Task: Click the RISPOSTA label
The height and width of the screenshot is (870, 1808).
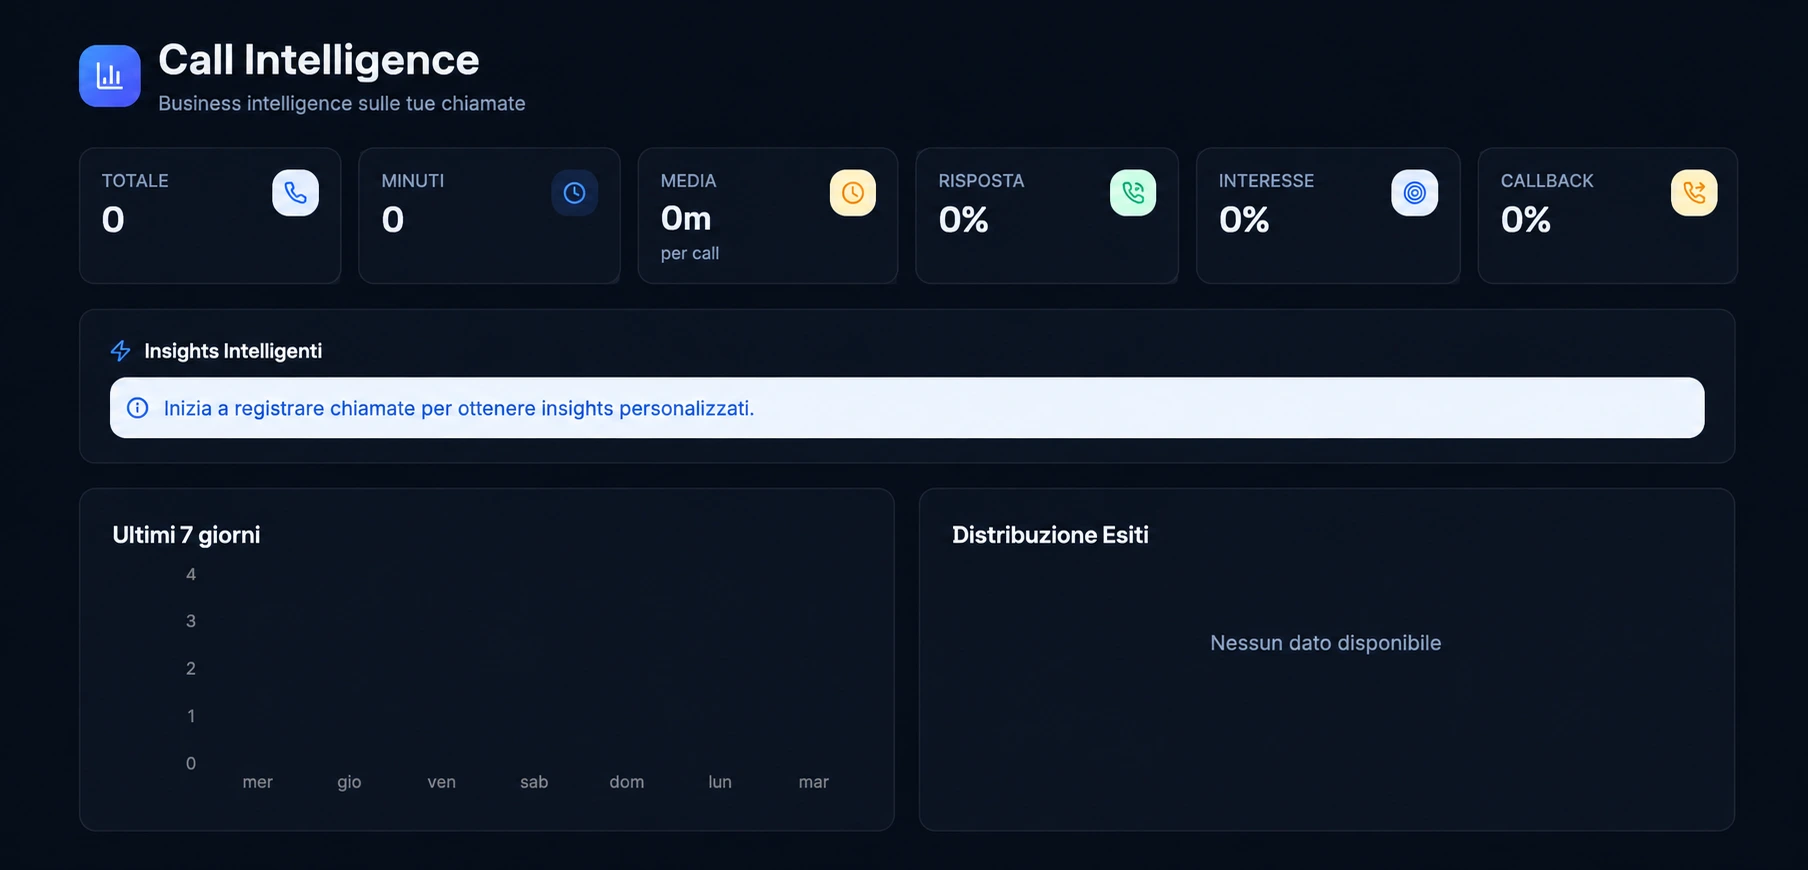Action: [981, 181]
